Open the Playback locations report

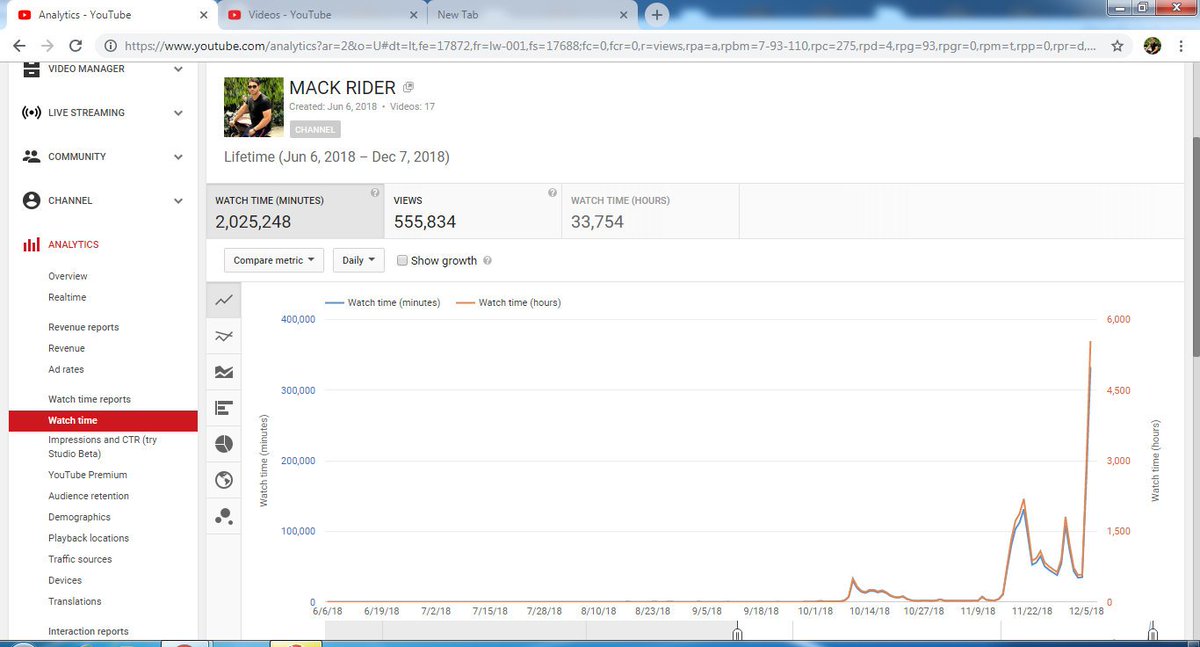(89, 538)
